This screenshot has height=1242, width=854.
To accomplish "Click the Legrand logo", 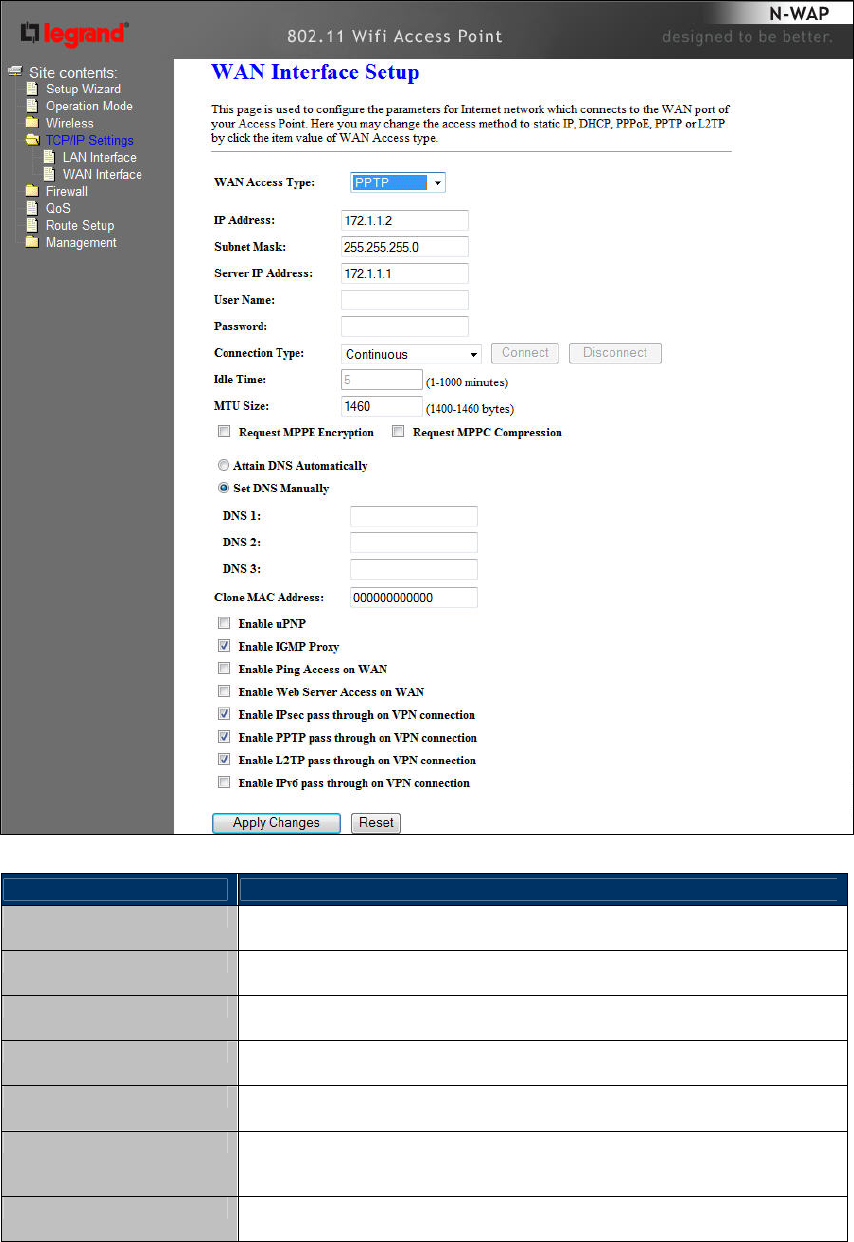I will click(73, 34).
